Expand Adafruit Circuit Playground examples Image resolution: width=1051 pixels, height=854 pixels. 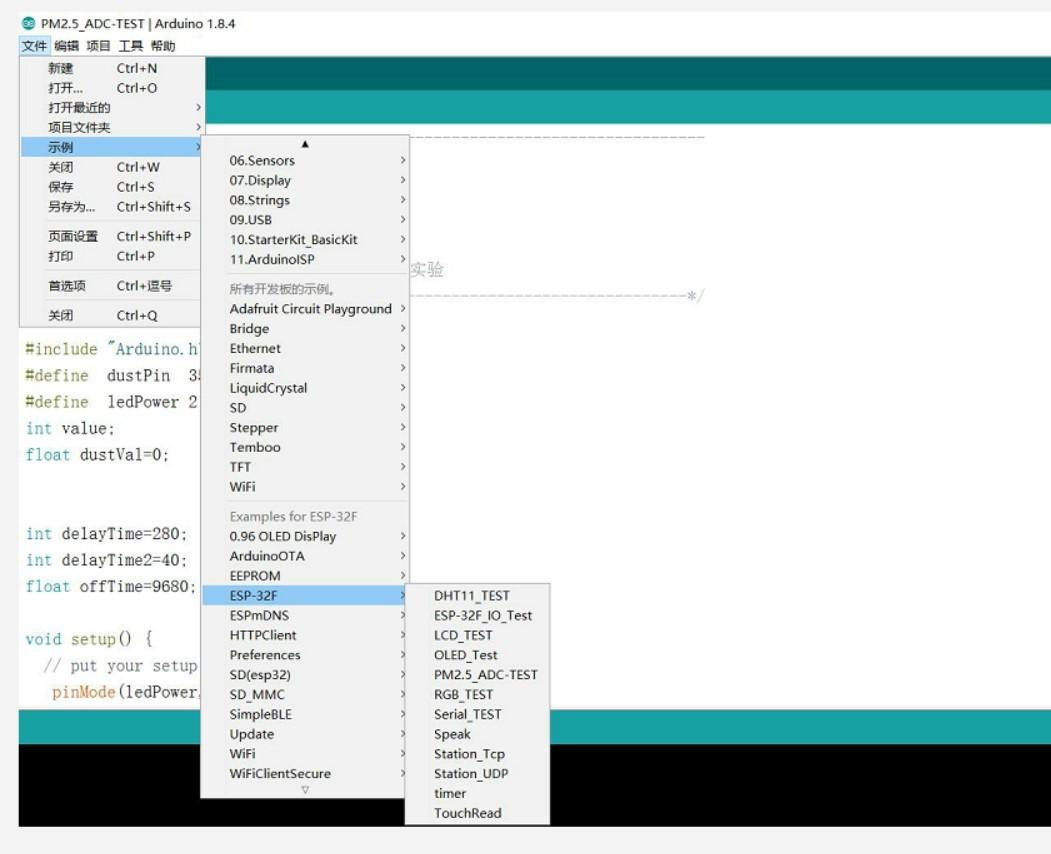[305, 309]
